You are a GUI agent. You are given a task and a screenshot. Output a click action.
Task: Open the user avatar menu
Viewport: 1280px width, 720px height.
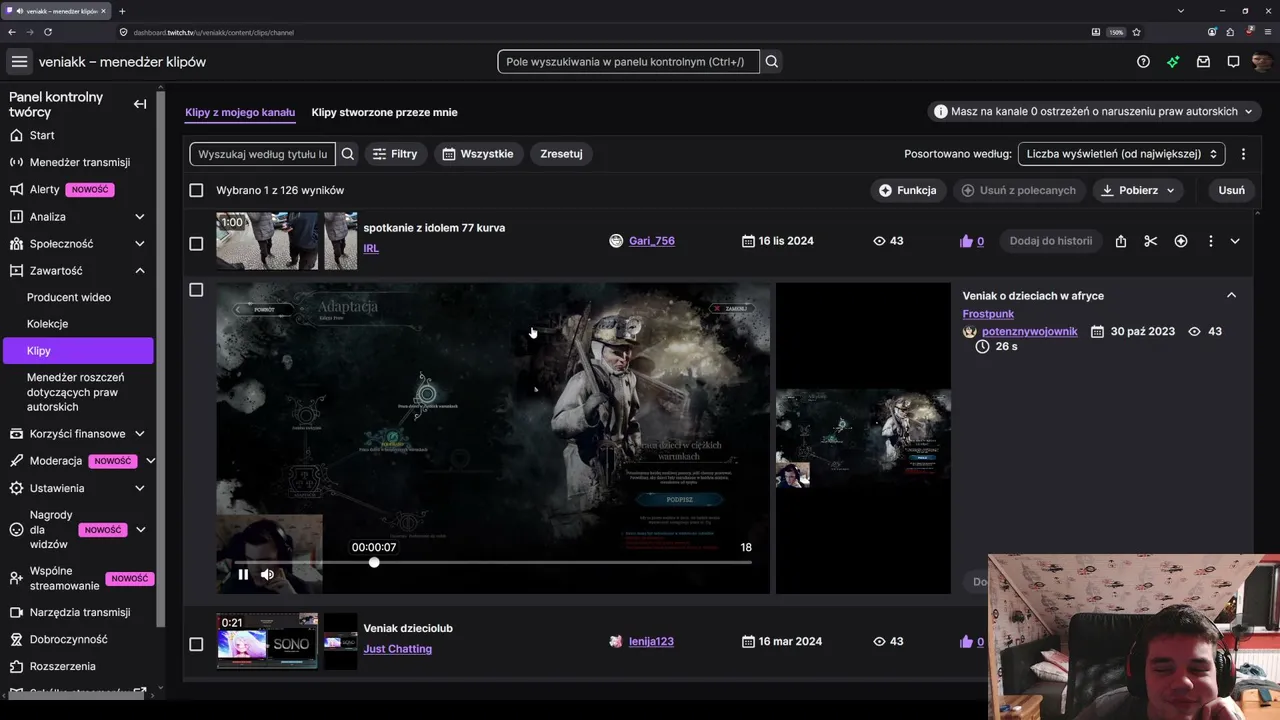coord(1262,62)
